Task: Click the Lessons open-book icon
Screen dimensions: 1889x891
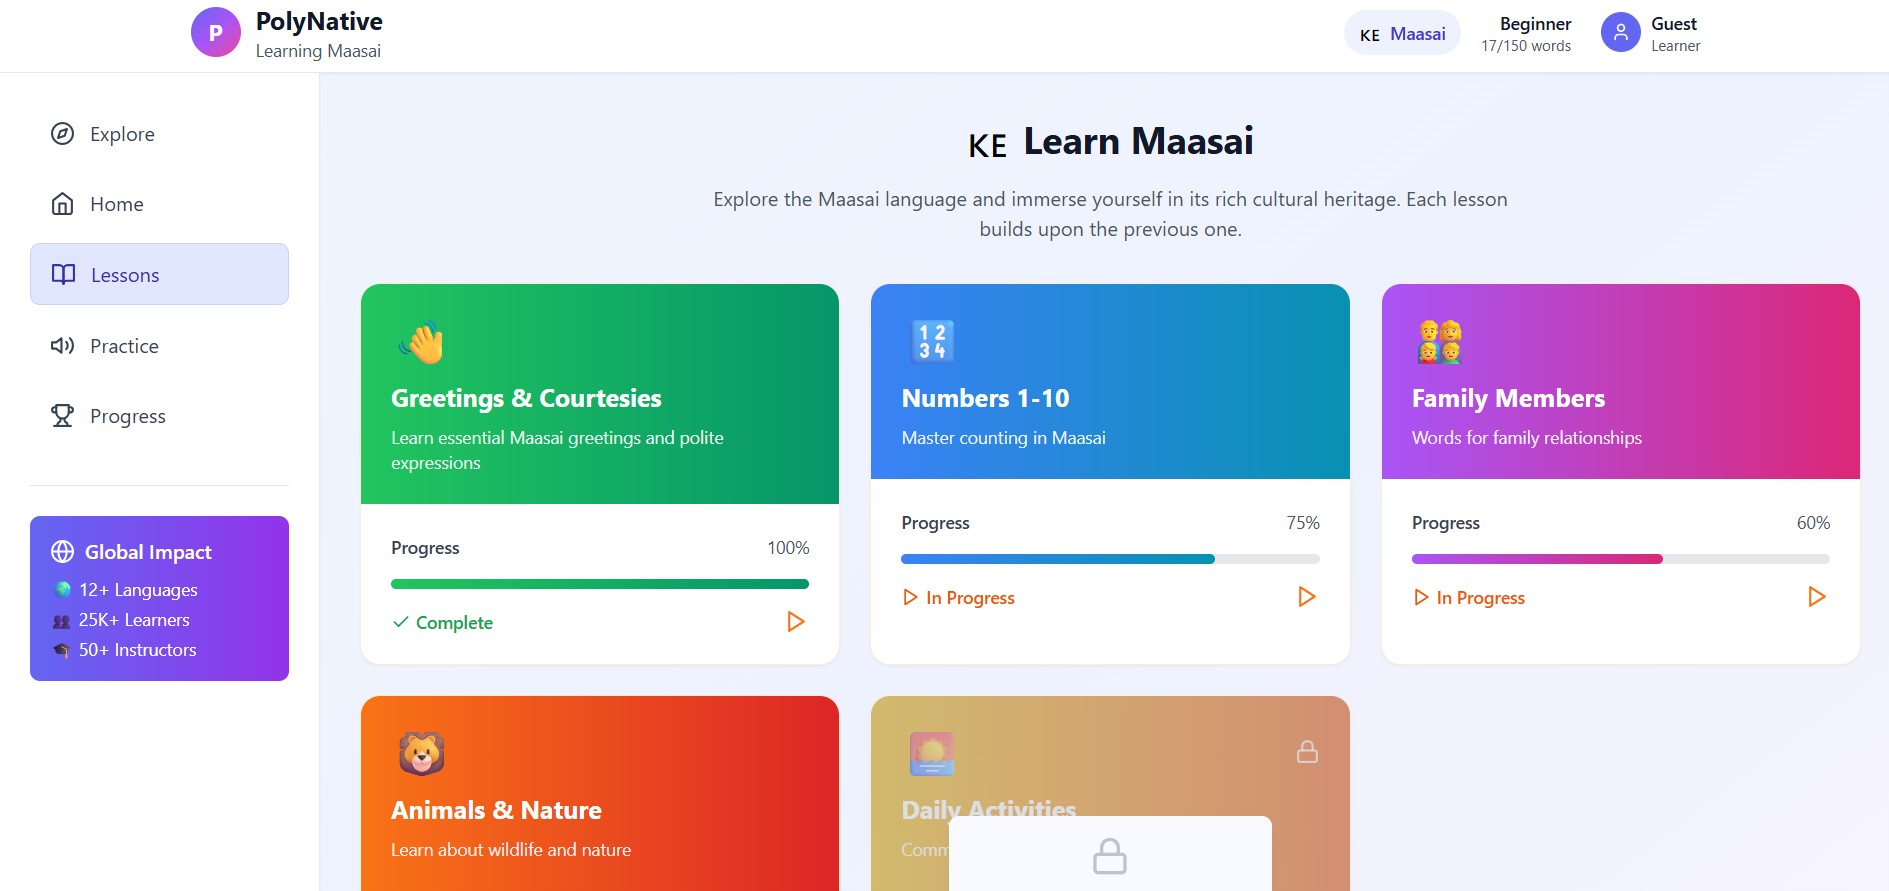Action: click(x=63, y=274)
